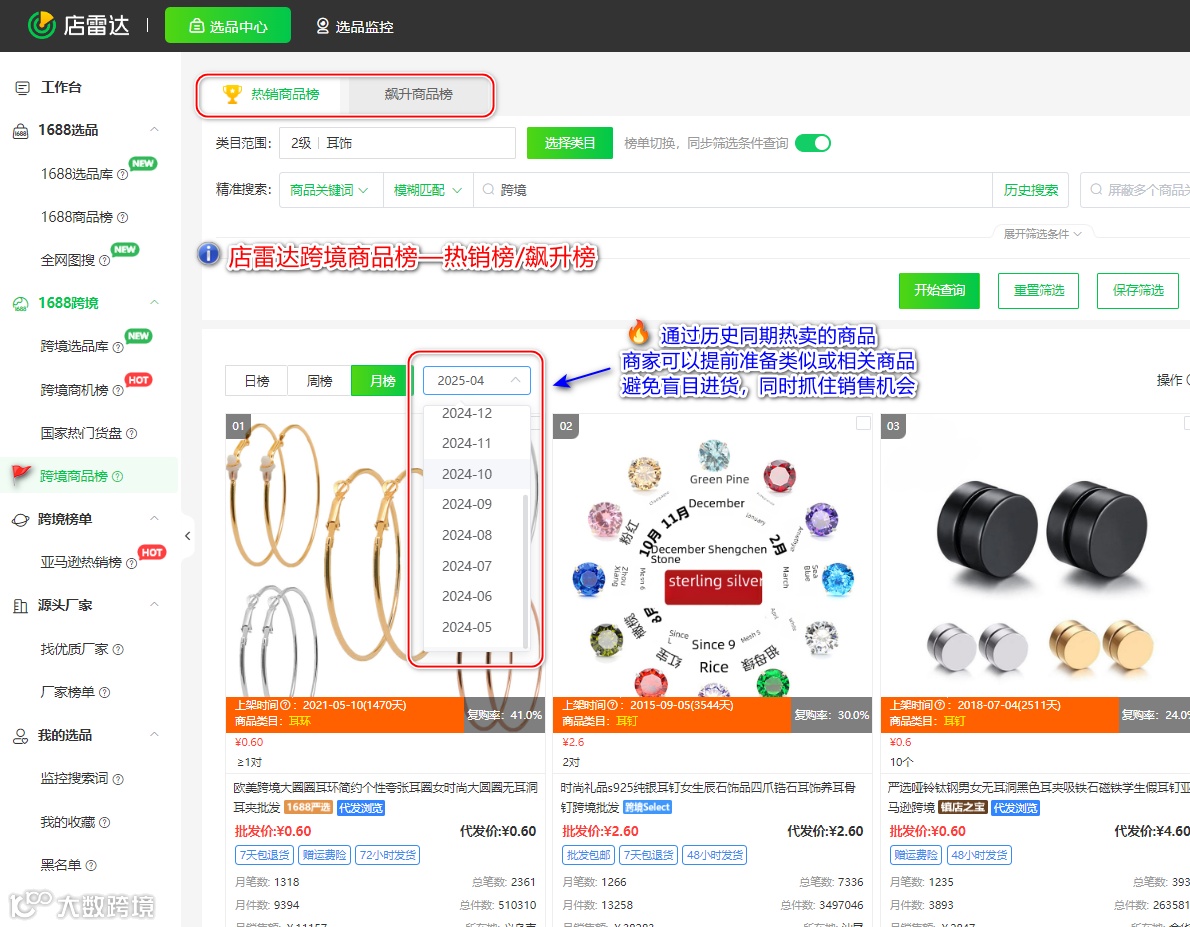Click the 工作台 sidebar icon
This screenshot has height=927, width=1190.
(x=22, y=88)
